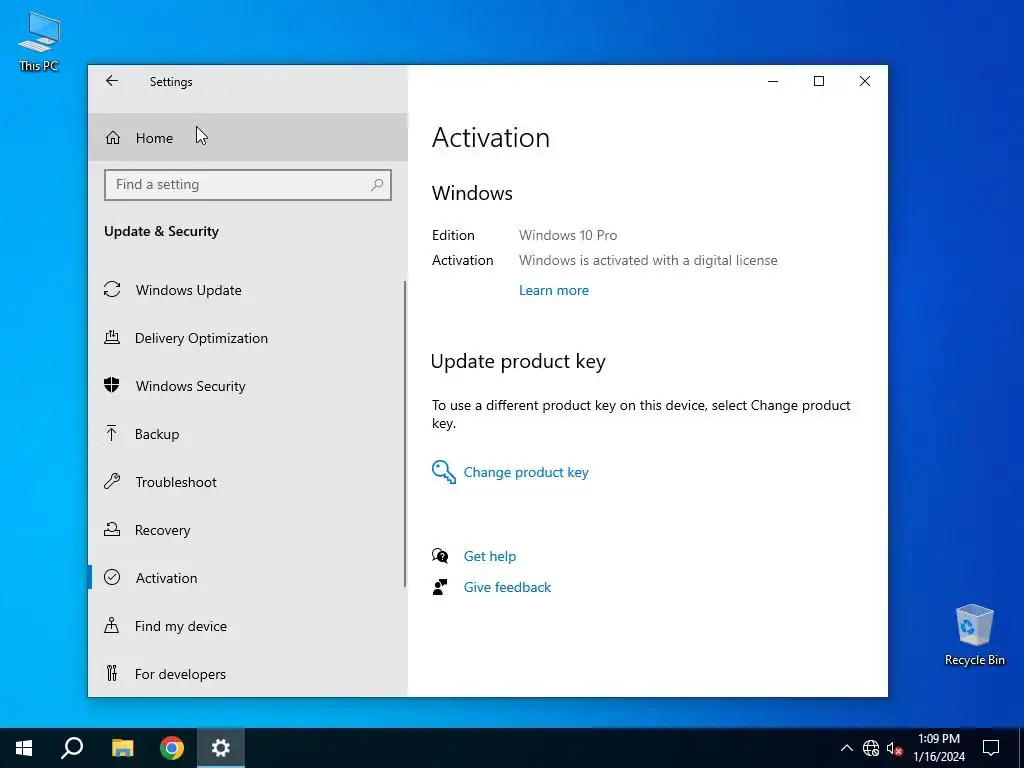Click the Delivery Optimization icon
This screenshot has height=768, width=1024.
point(112,338)
